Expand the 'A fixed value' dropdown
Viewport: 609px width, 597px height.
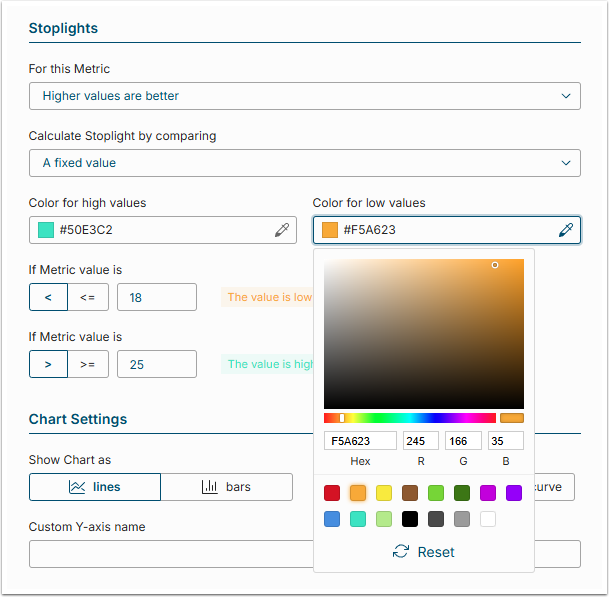[304, 163]
